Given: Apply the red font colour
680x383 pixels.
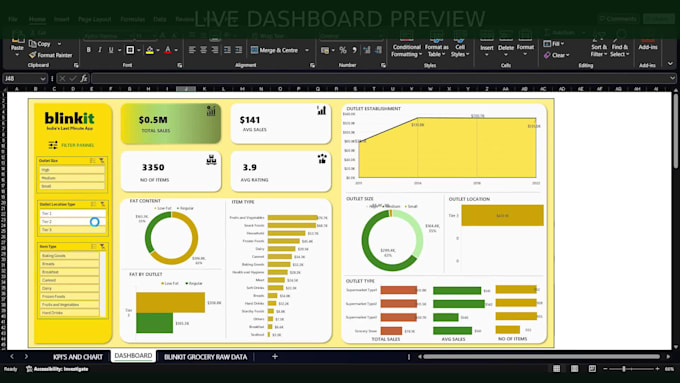Looking at the screenshot, I should [168, 50].
